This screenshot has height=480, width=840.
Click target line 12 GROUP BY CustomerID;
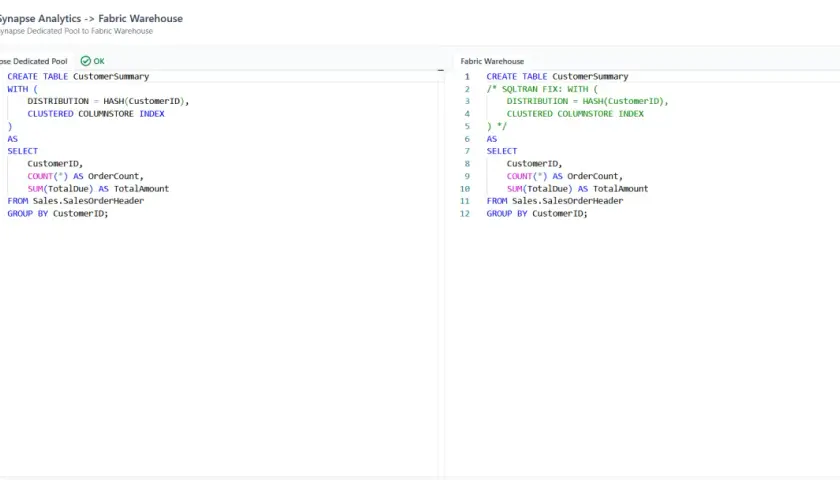click(537, 213)
